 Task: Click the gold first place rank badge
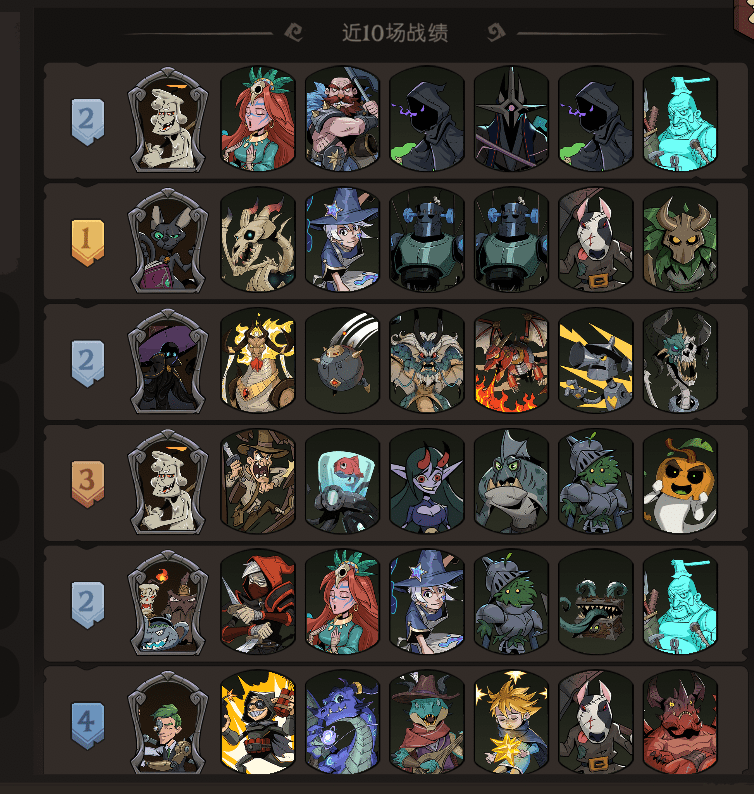pos(88,243)
